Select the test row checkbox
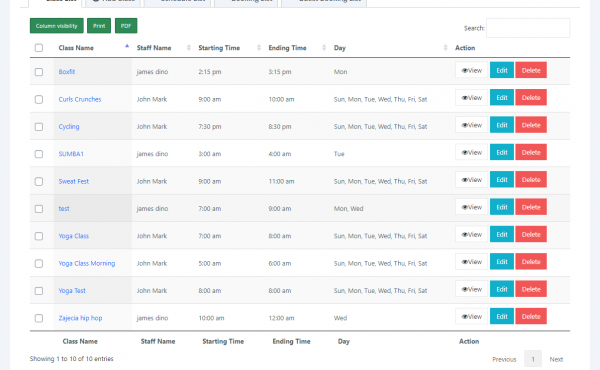Viewport: 600px width, 370px height. (39, 209)
